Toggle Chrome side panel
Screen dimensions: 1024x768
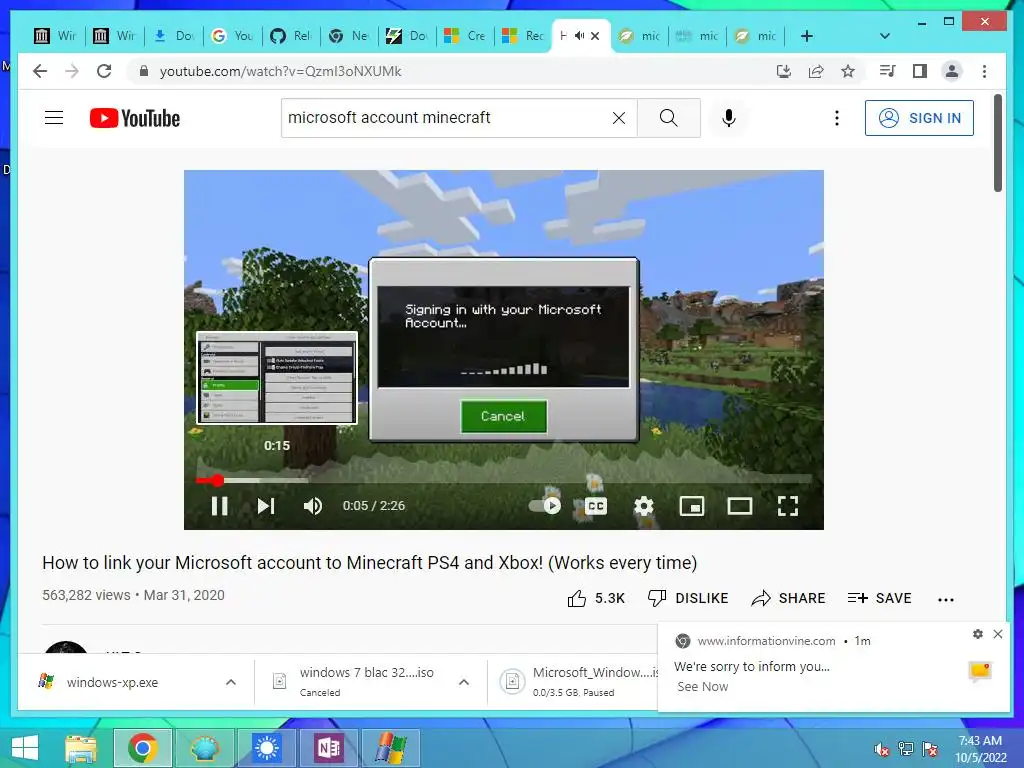(920, 71)
